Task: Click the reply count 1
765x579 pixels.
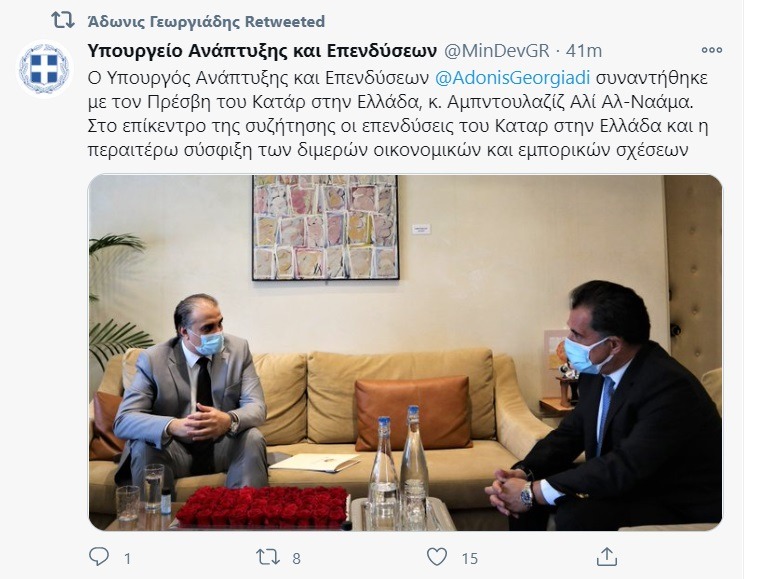Action: [127, 558]
